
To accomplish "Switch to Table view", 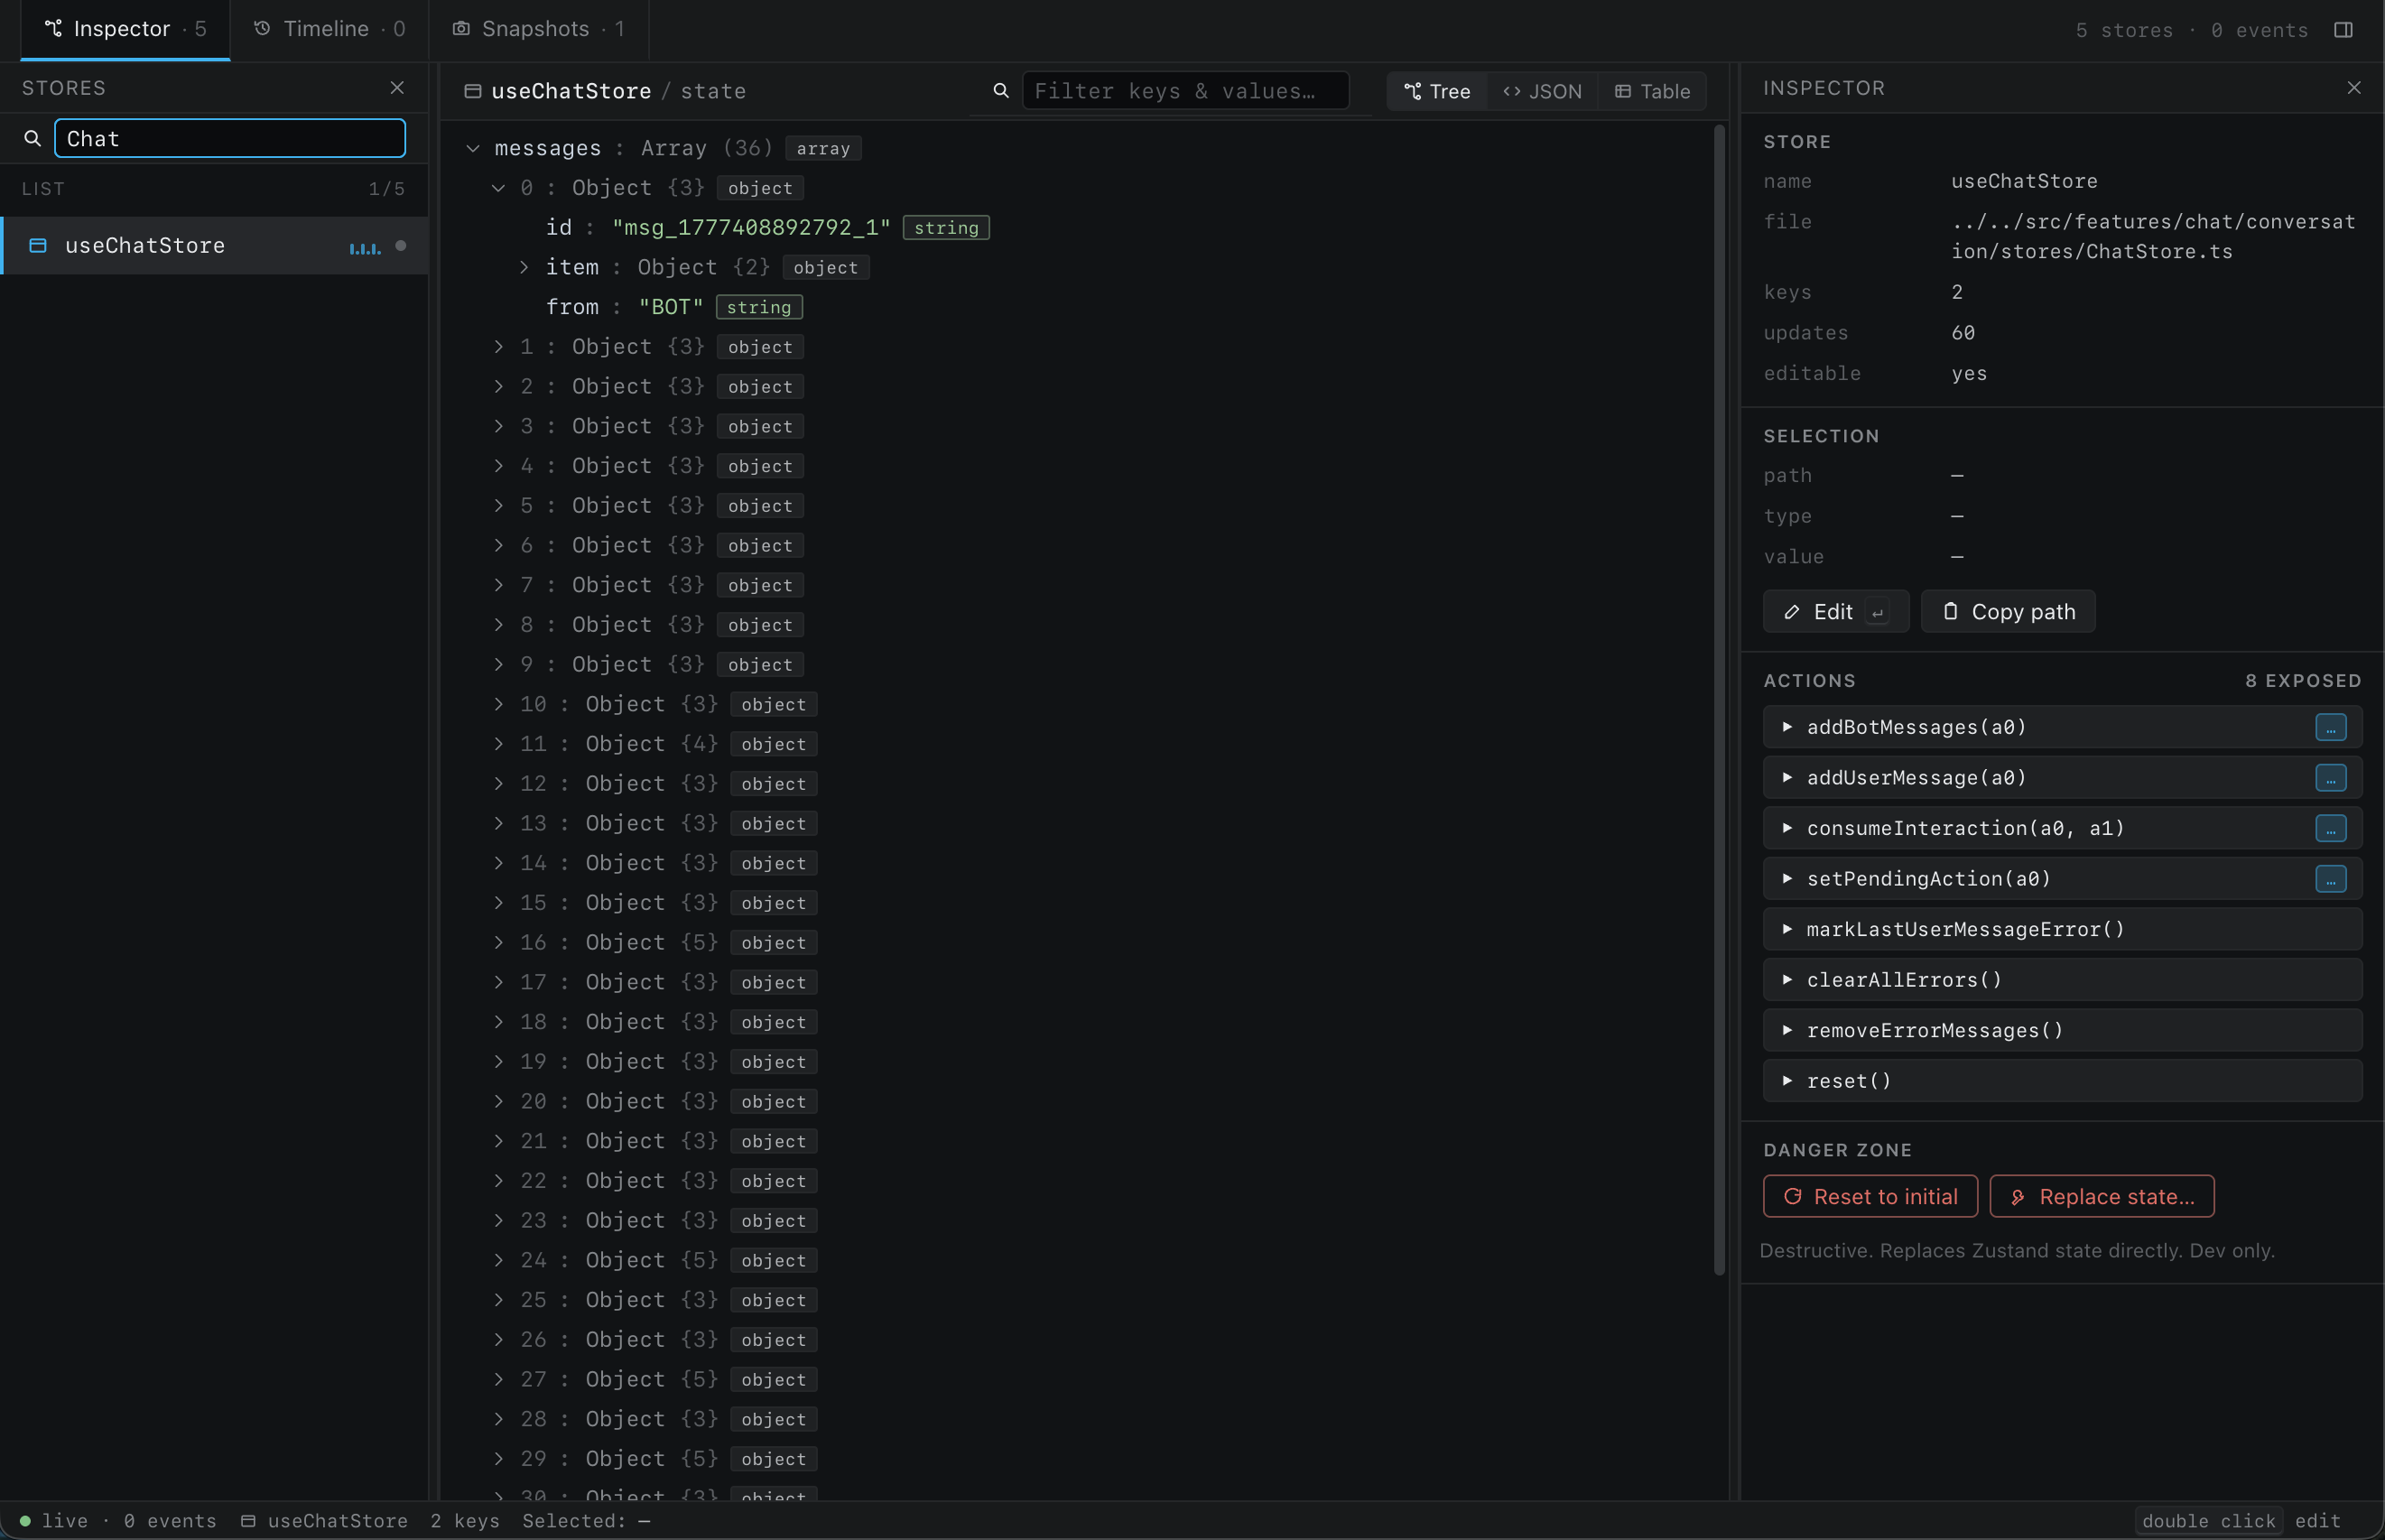I will 1652,91.
